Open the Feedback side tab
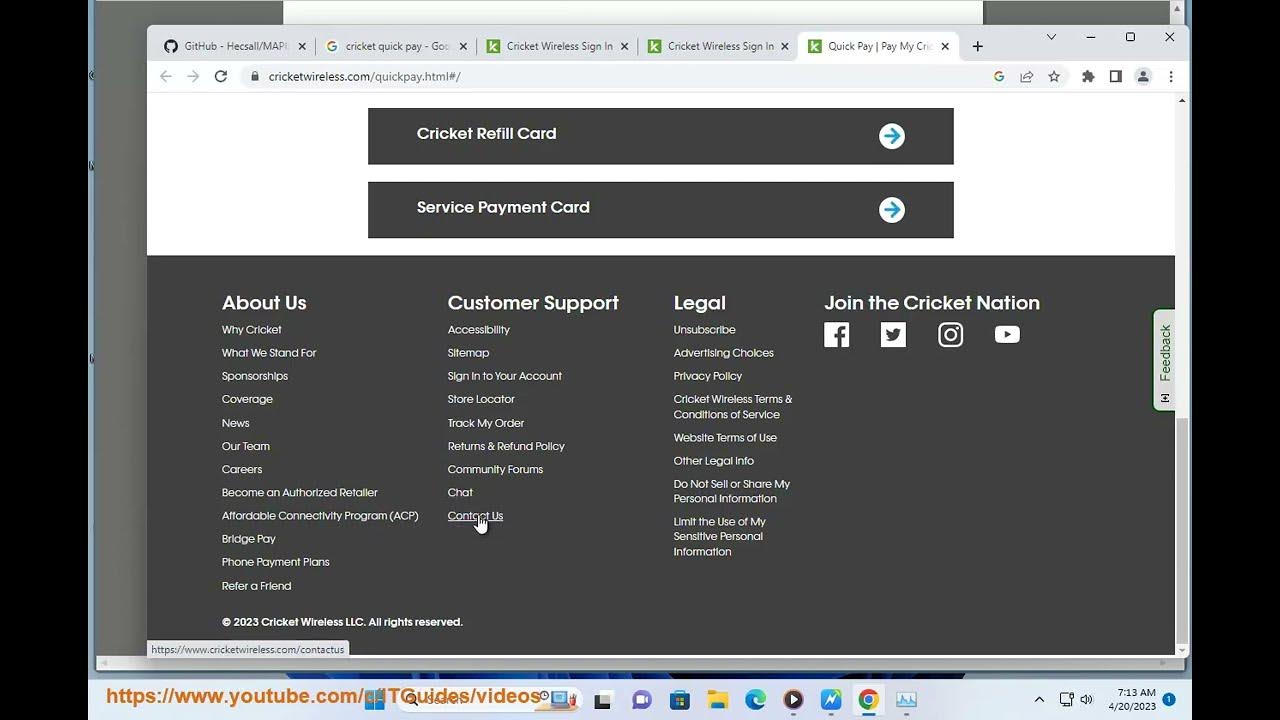This screenshot has width=1280, height=720. [x=1164, y=360]
